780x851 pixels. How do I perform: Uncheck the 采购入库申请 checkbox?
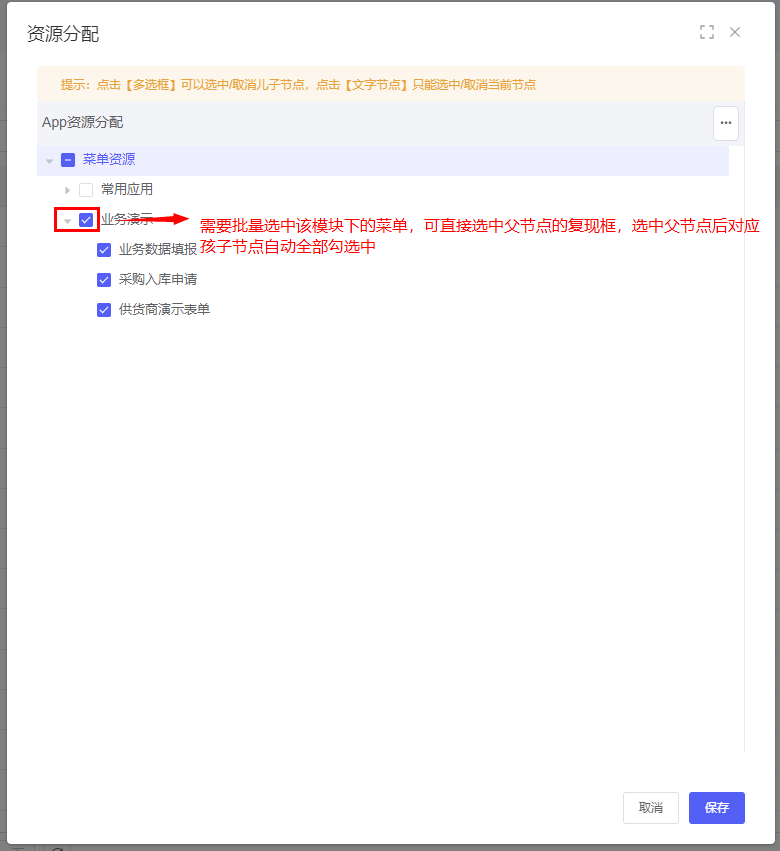point(104,280)
